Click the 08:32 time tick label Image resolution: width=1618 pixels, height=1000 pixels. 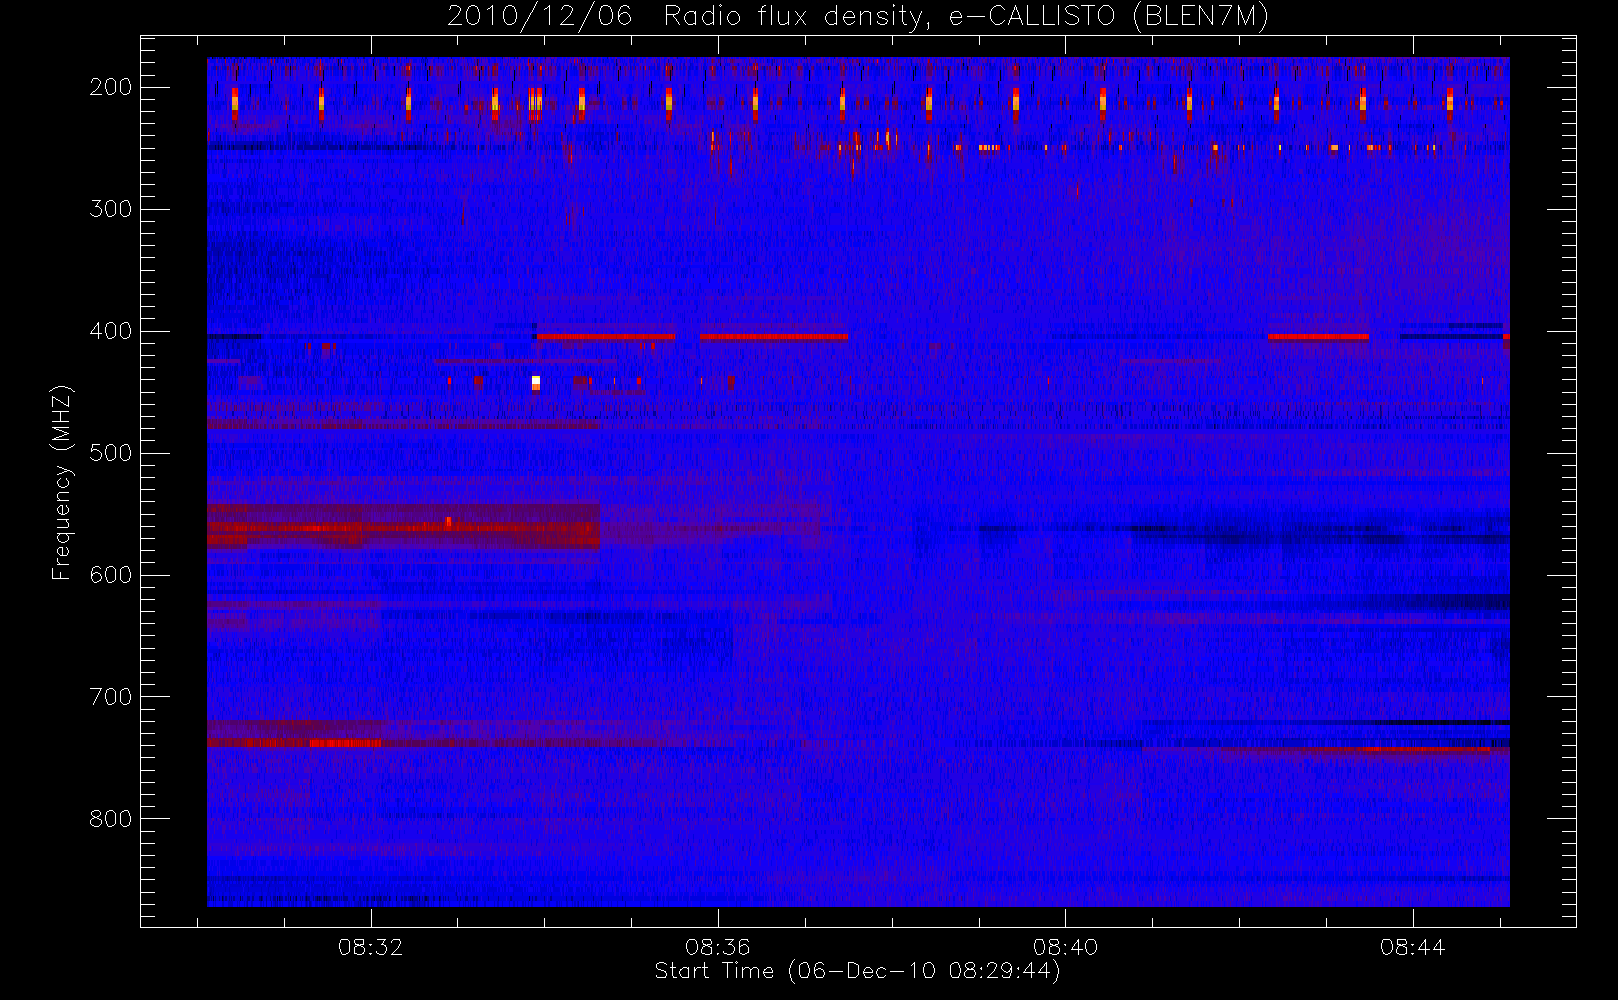370,947
